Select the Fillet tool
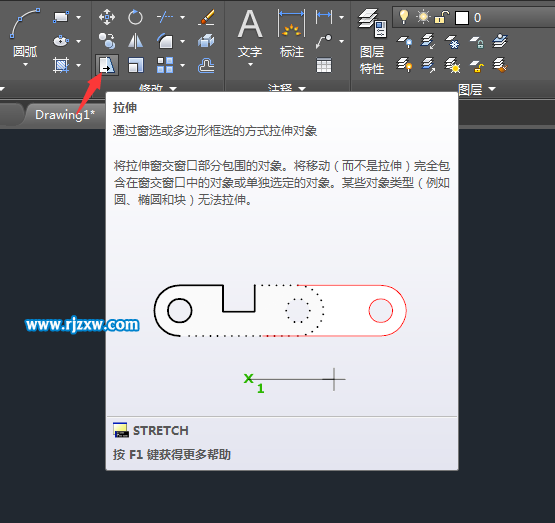 pos(165,41)
